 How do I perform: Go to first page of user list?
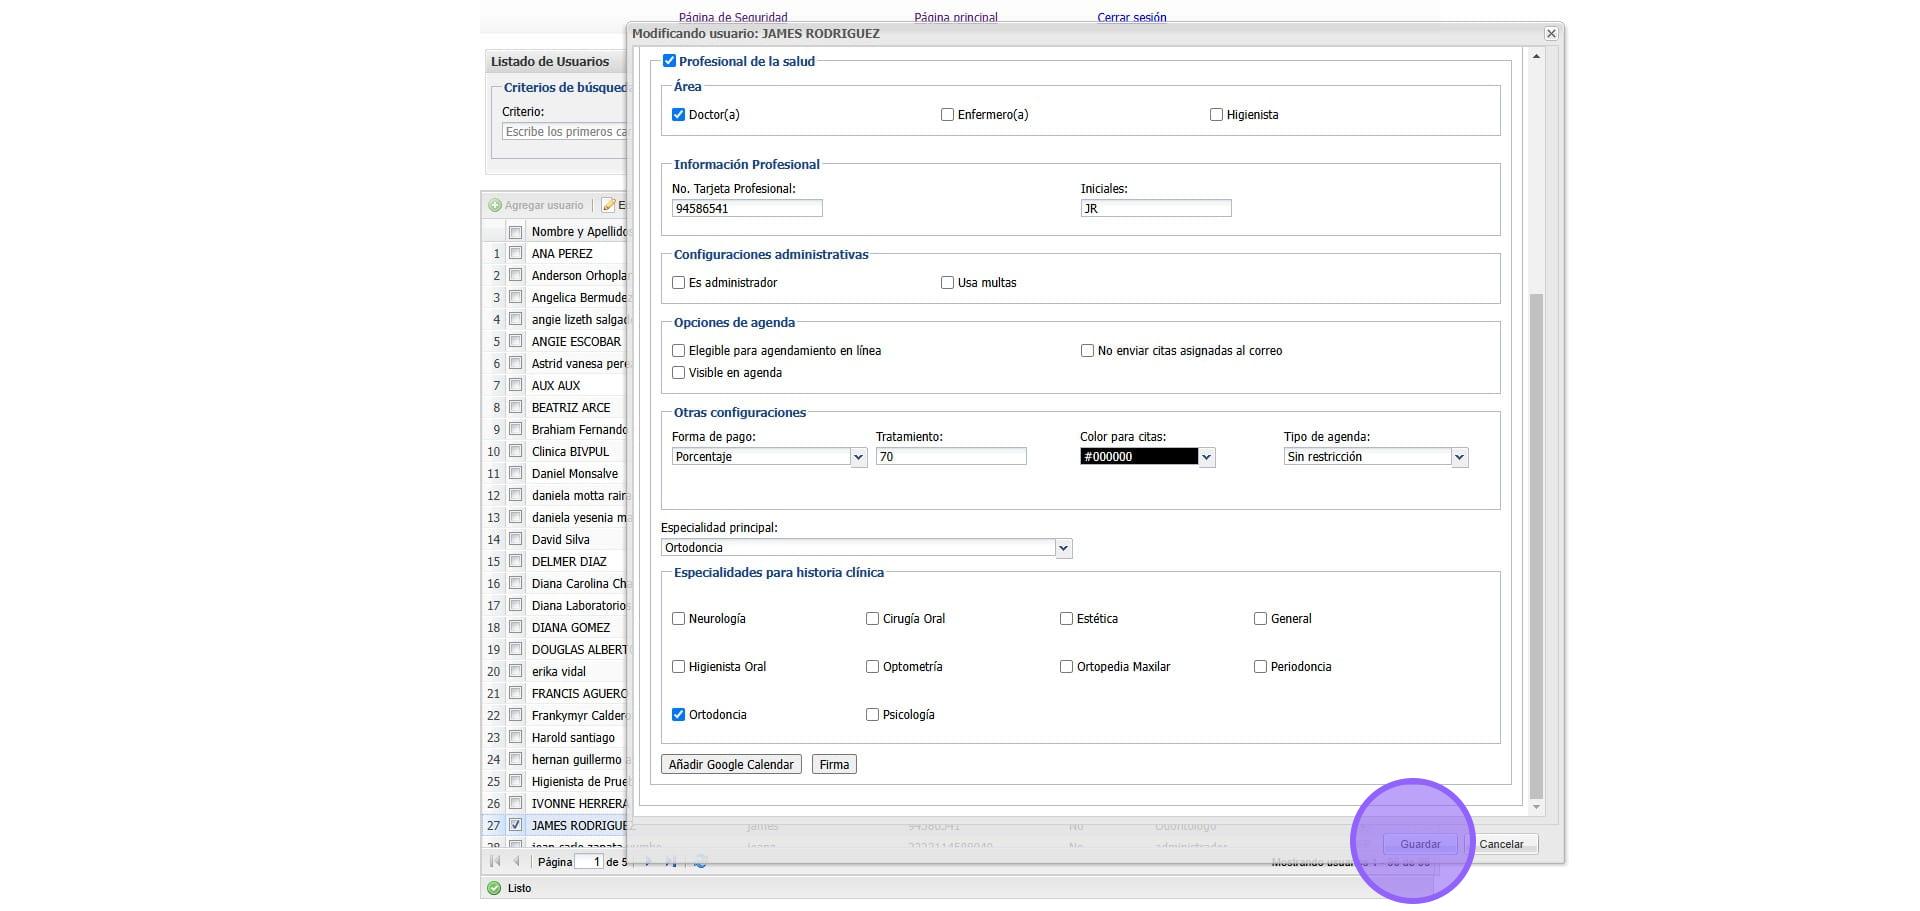495,861
